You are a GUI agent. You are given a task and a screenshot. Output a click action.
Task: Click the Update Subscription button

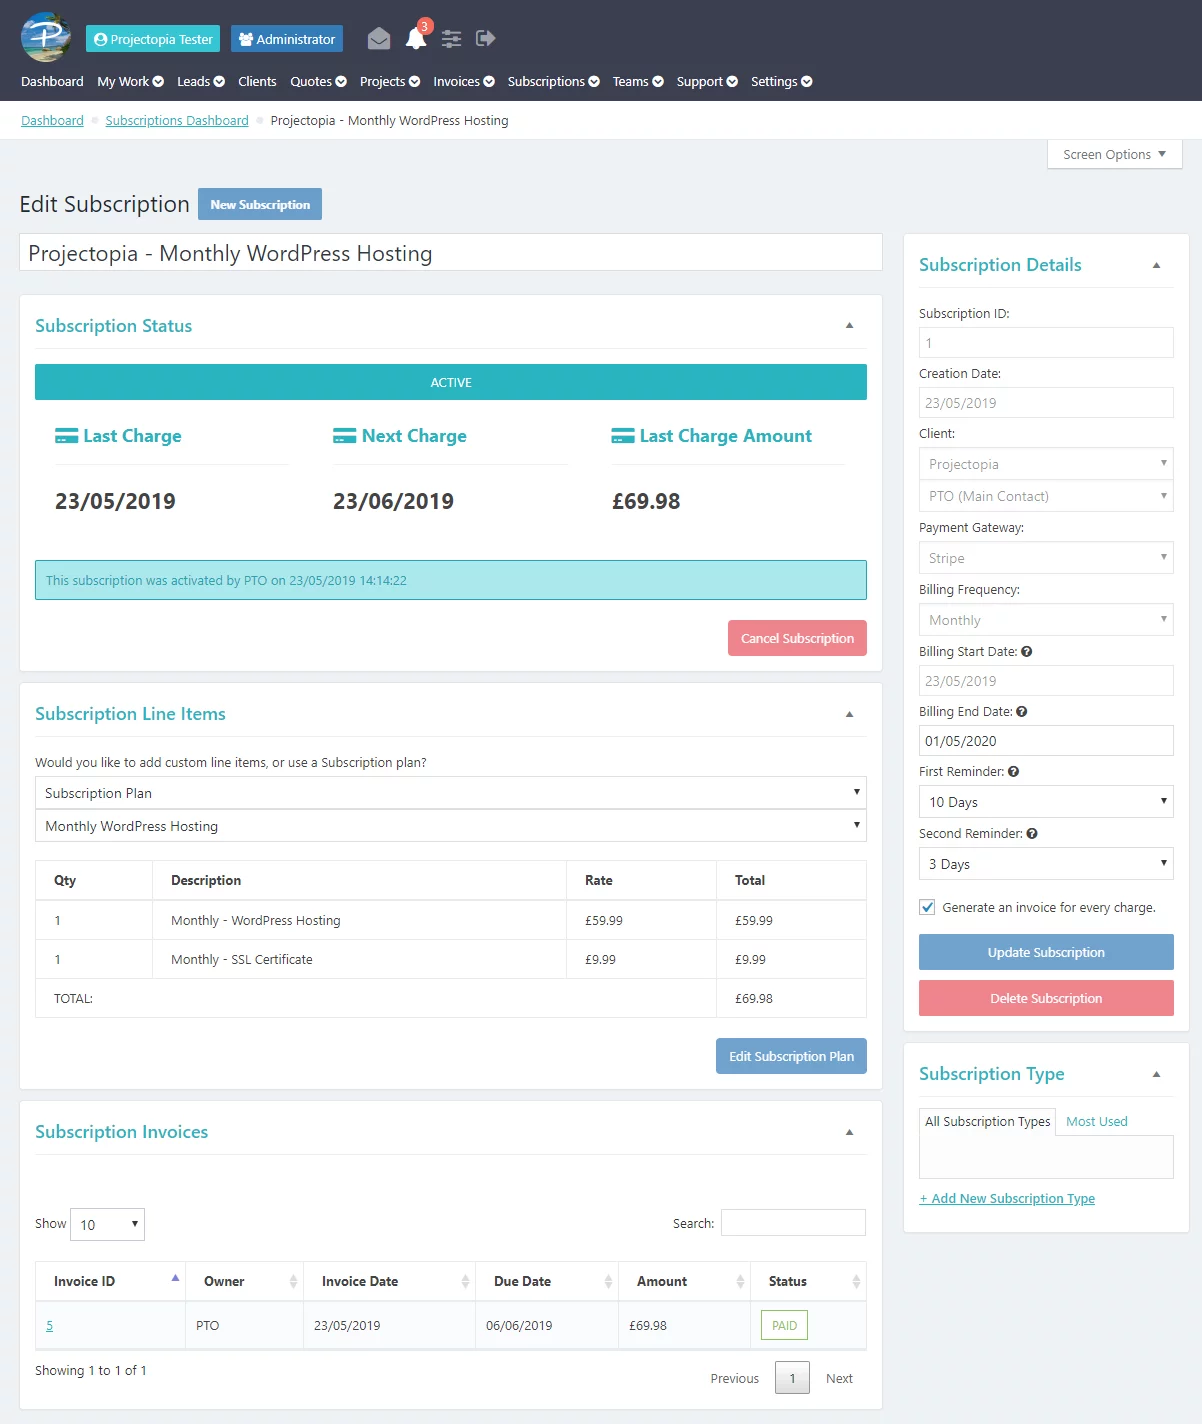[x=1046, y=952]
